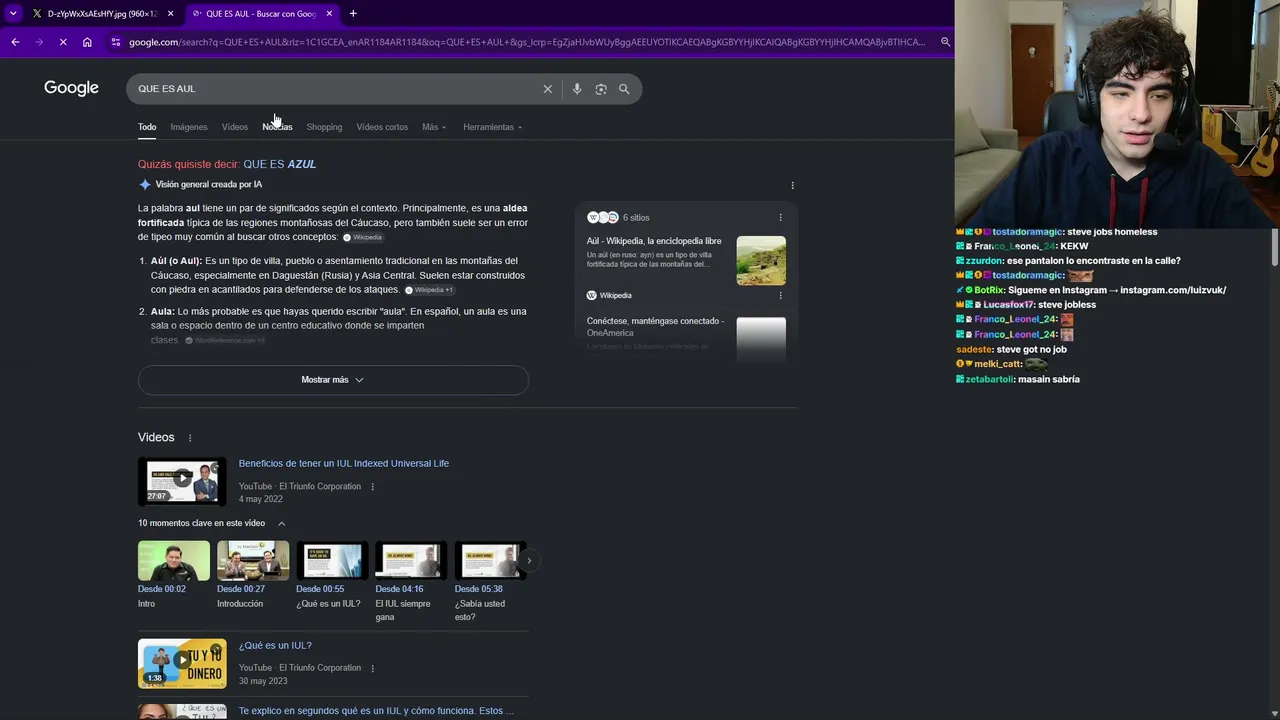Select the Lucasfox17 "steve jobless" message
Screen dimensions: 1280x720
pyautogui.click(x=1026, y=305)
